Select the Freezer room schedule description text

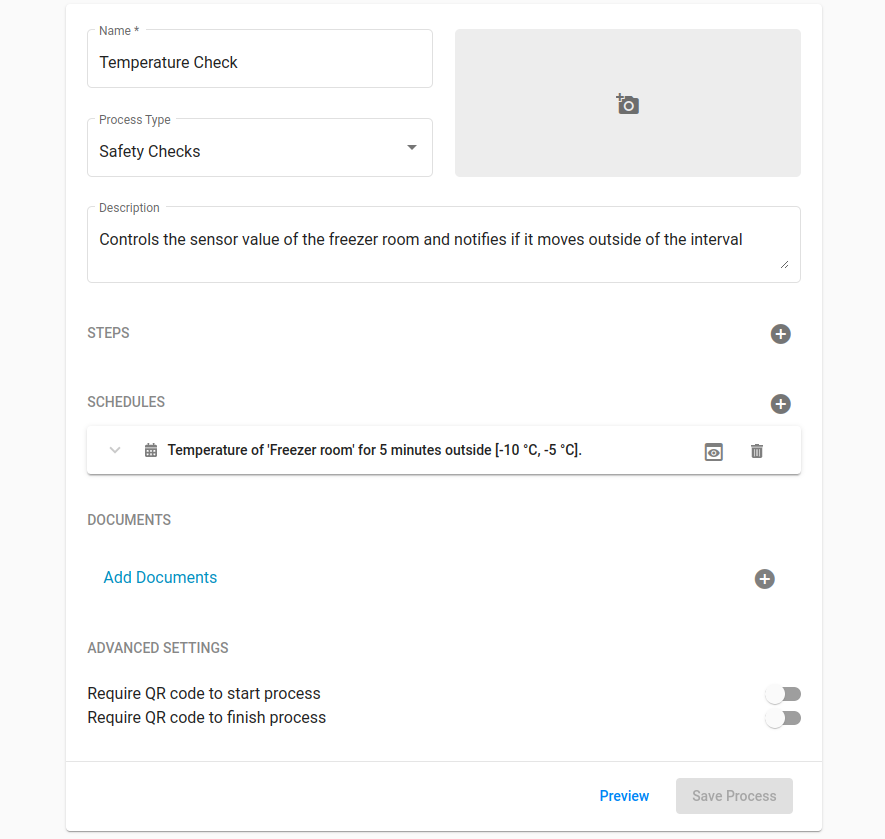tap(374, 451)
